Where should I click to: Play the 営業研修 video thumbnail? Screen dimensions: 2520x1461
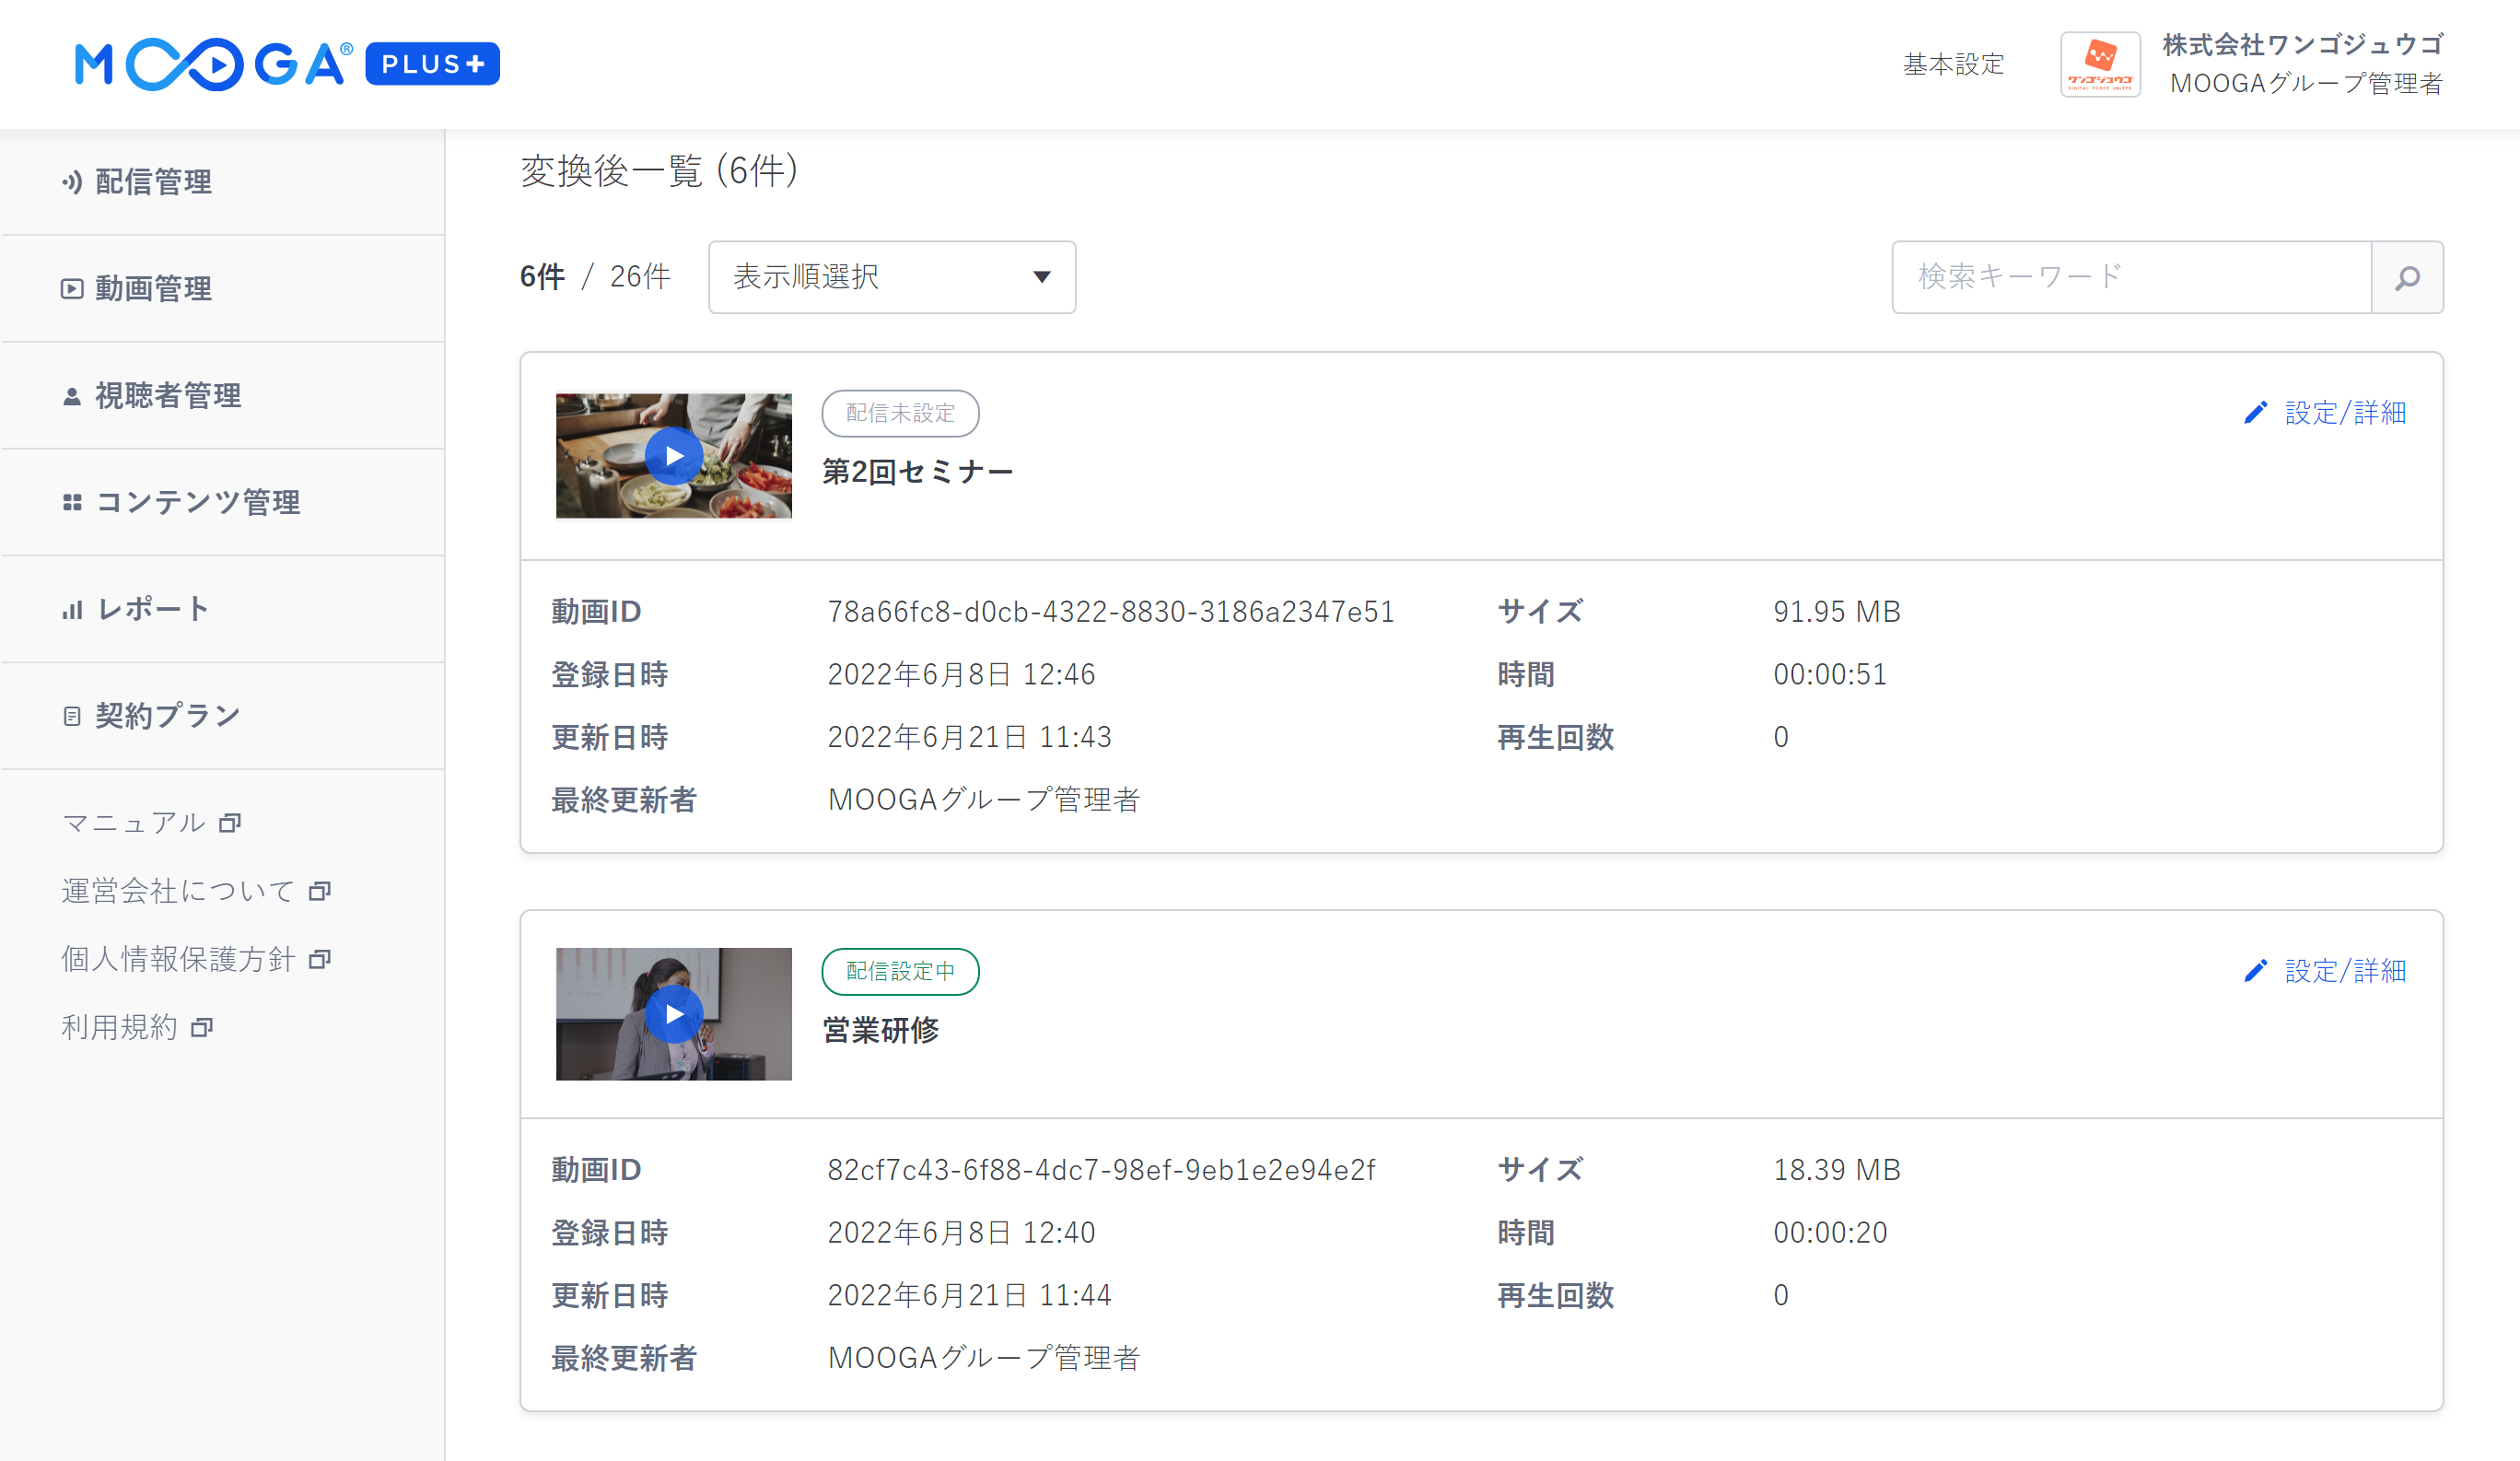click(x=673, y=1014)
